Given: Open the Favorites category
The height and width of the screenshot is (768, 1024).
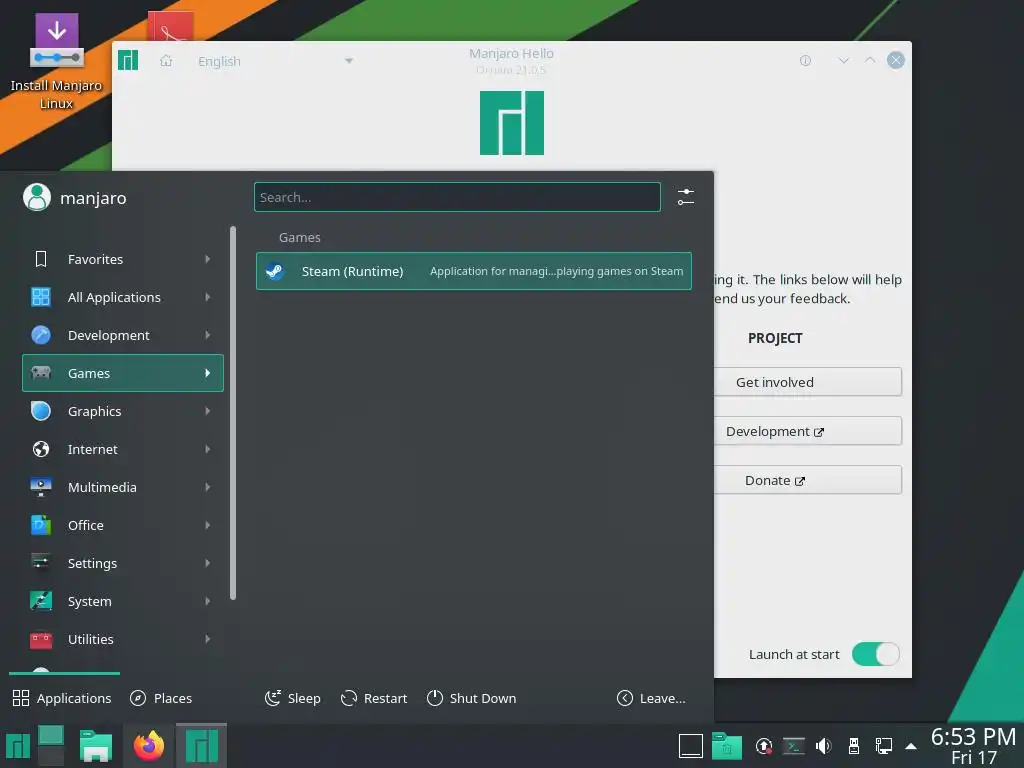Looking at the screenshot, I should point(123,259).
